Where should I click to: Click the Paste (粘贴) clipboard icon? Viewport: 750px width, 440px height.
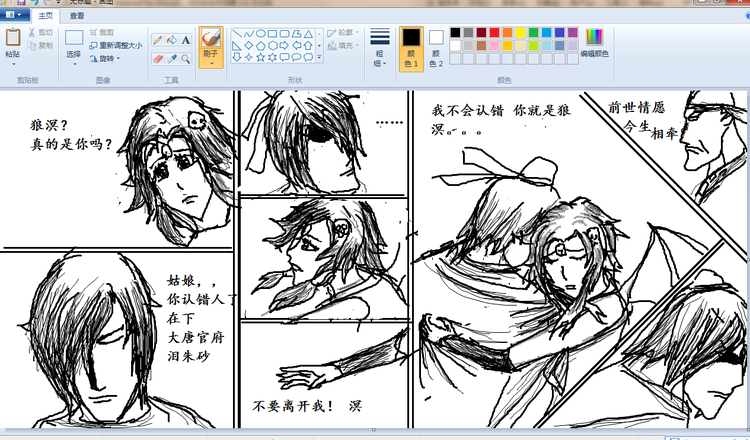pyautogui.click(x=13, y=38)
